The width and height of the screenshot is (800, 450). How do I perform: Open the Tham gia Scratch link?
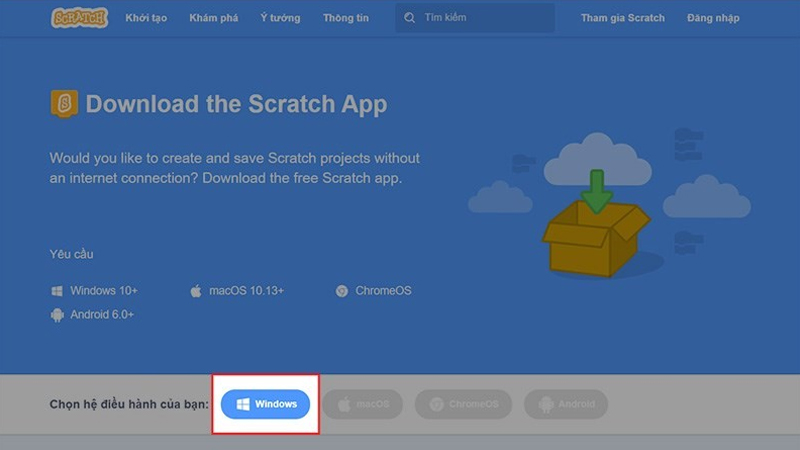622,18
